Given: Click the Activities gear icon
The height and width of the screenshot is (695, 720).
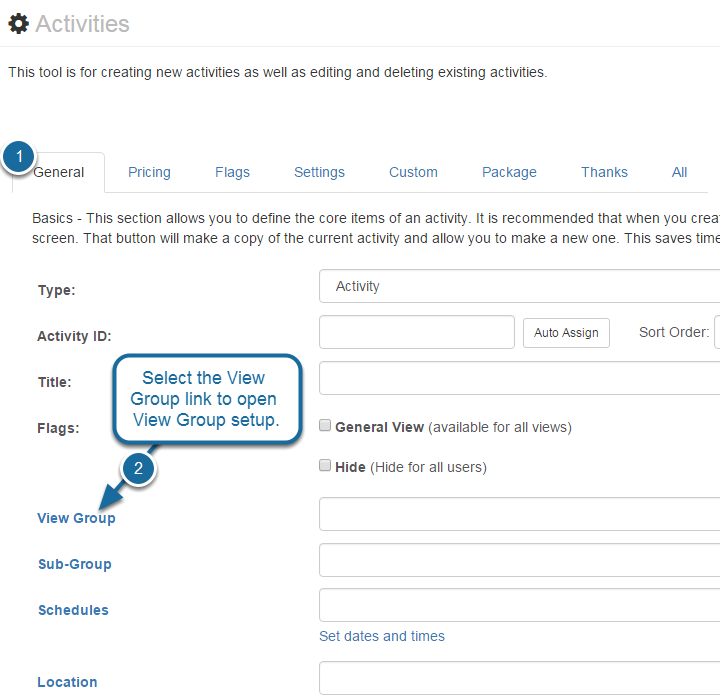Looking at the screenshot, I should pyautogui.click(x=18, y=24).
